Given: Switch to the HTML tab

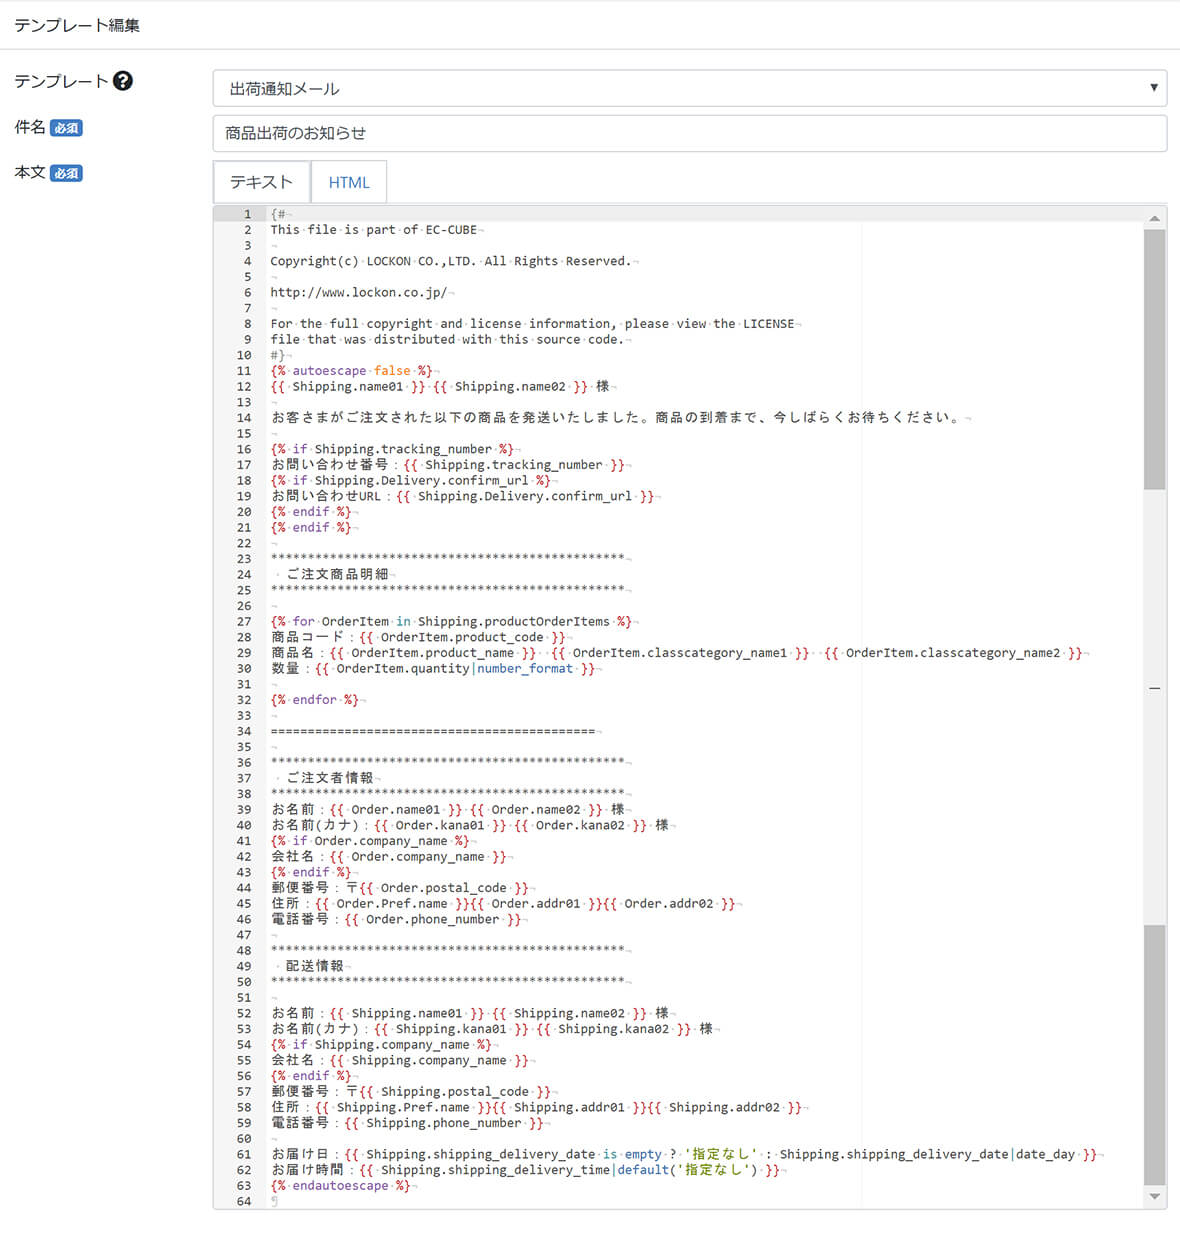Looking at the screenshot, I should tap(349, 182).
